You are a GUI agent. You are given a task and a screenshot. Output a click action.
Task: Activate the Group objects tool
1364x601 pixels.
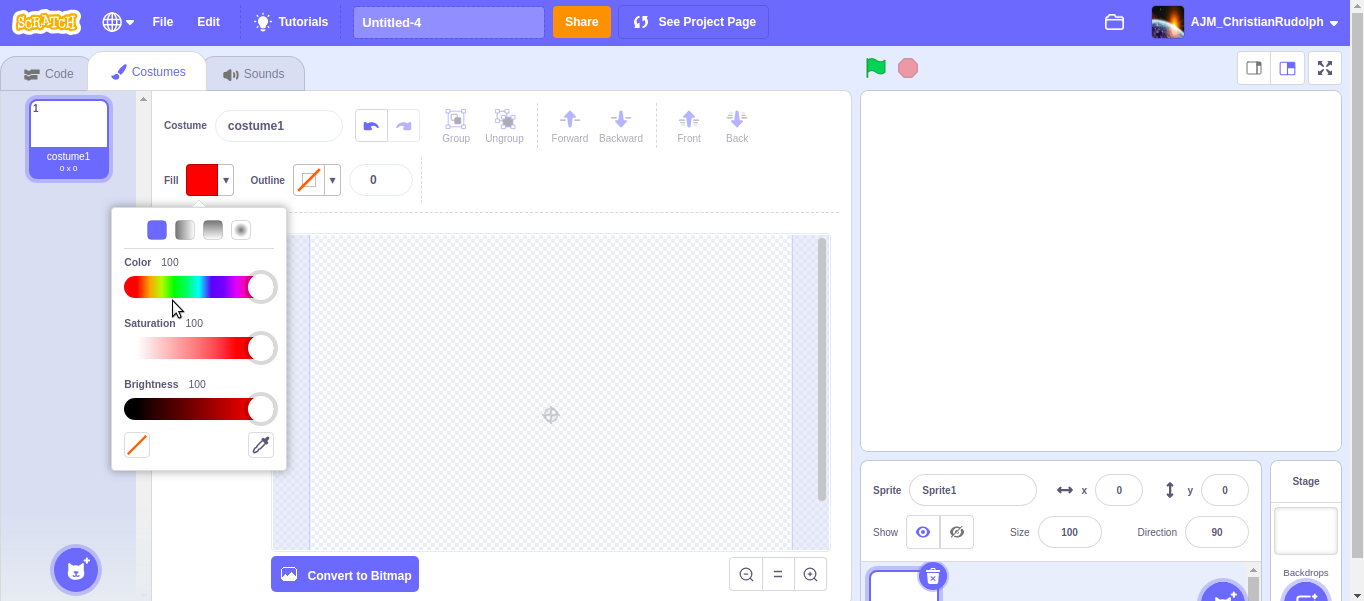click(x=455, y=124)
